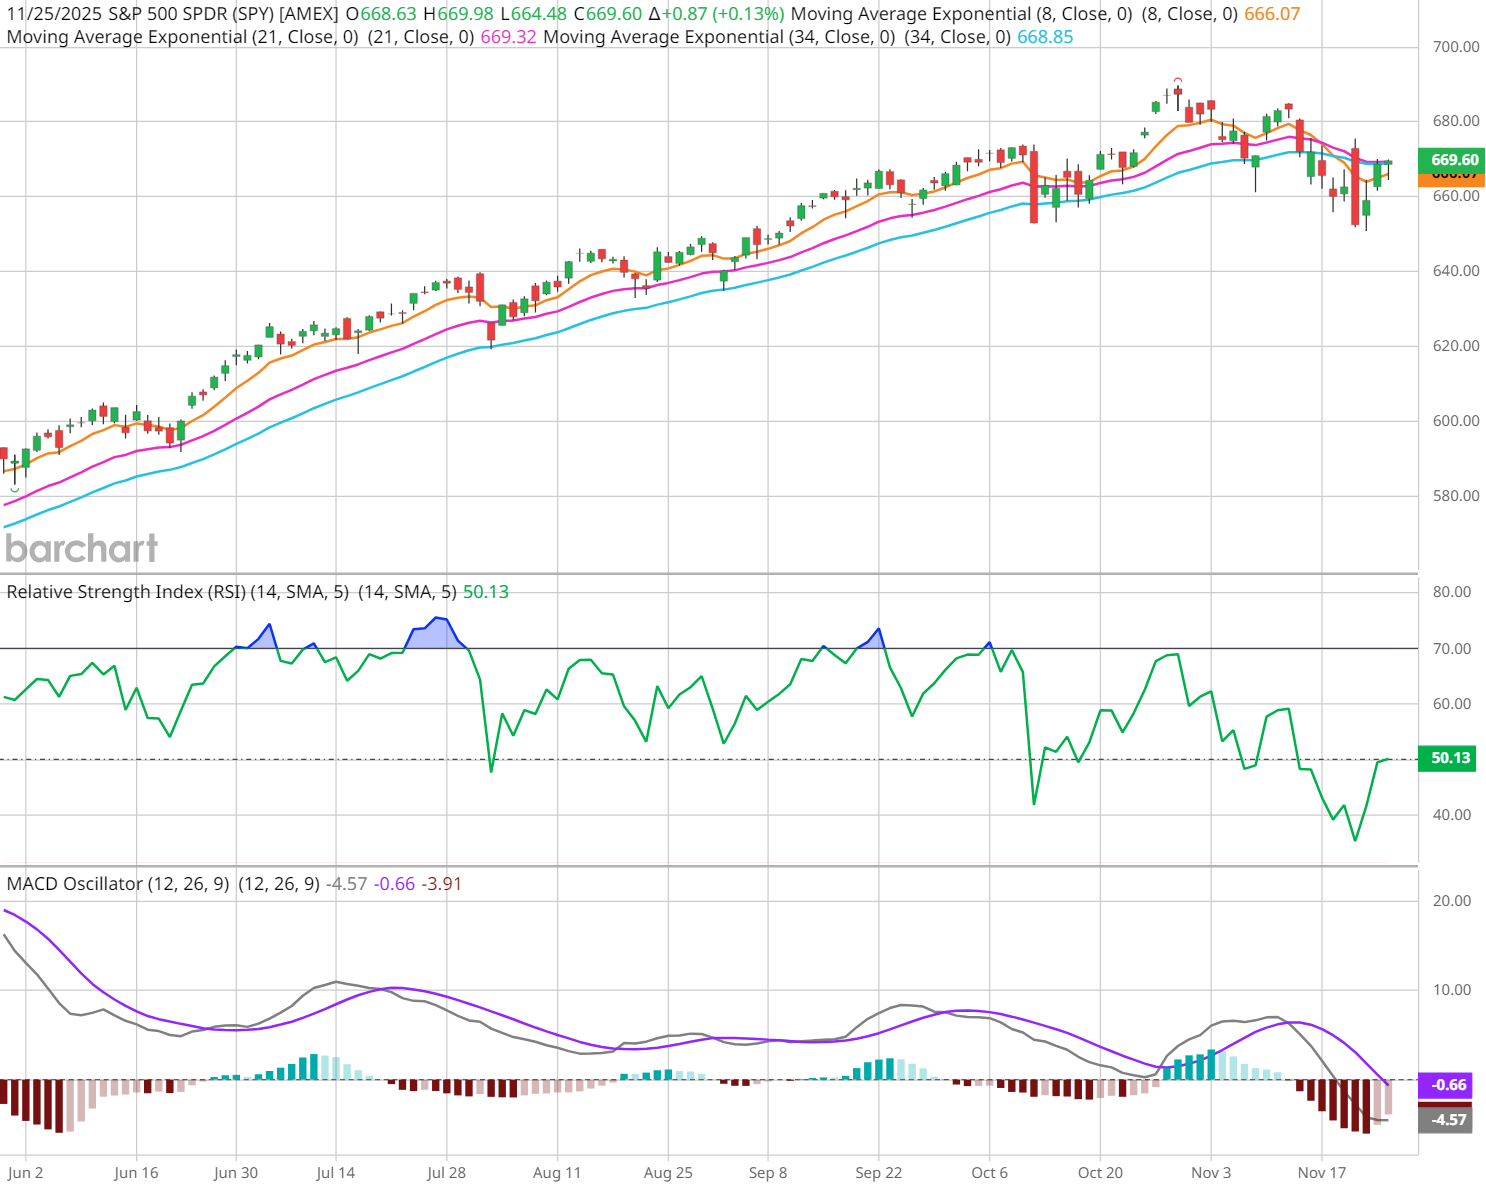
Task: Click the 10.00 MACD axis label
Action: [1452, 990]
